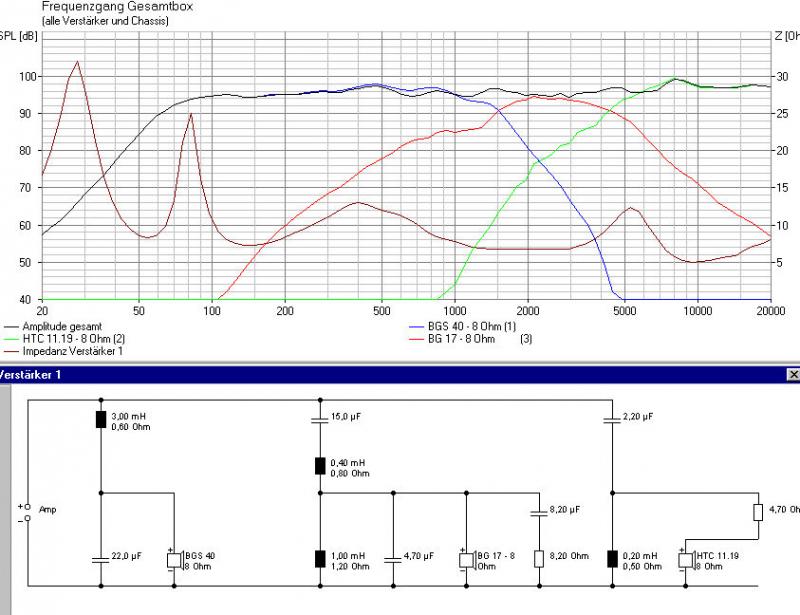Image resolution: width=800 pixels, height=615 pixels.
Task: Click the 22,0 µF capacitor symbol
Action: coord(101,560)
